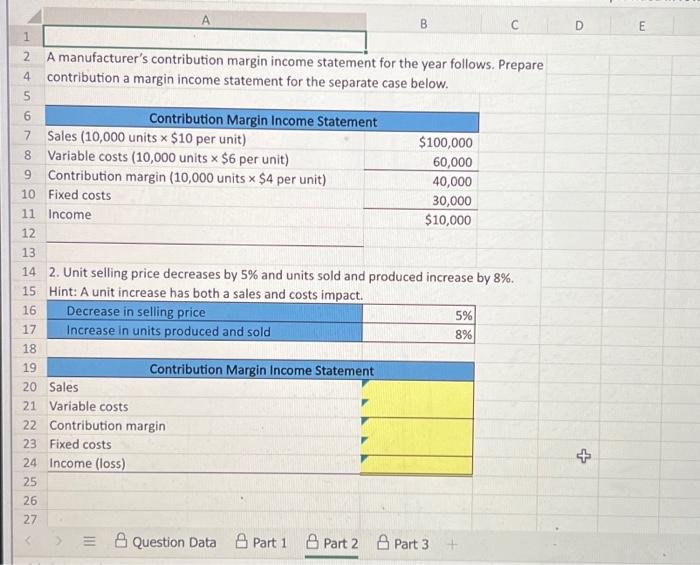Click the yellow Income (loss) input cell

point(417,465)
